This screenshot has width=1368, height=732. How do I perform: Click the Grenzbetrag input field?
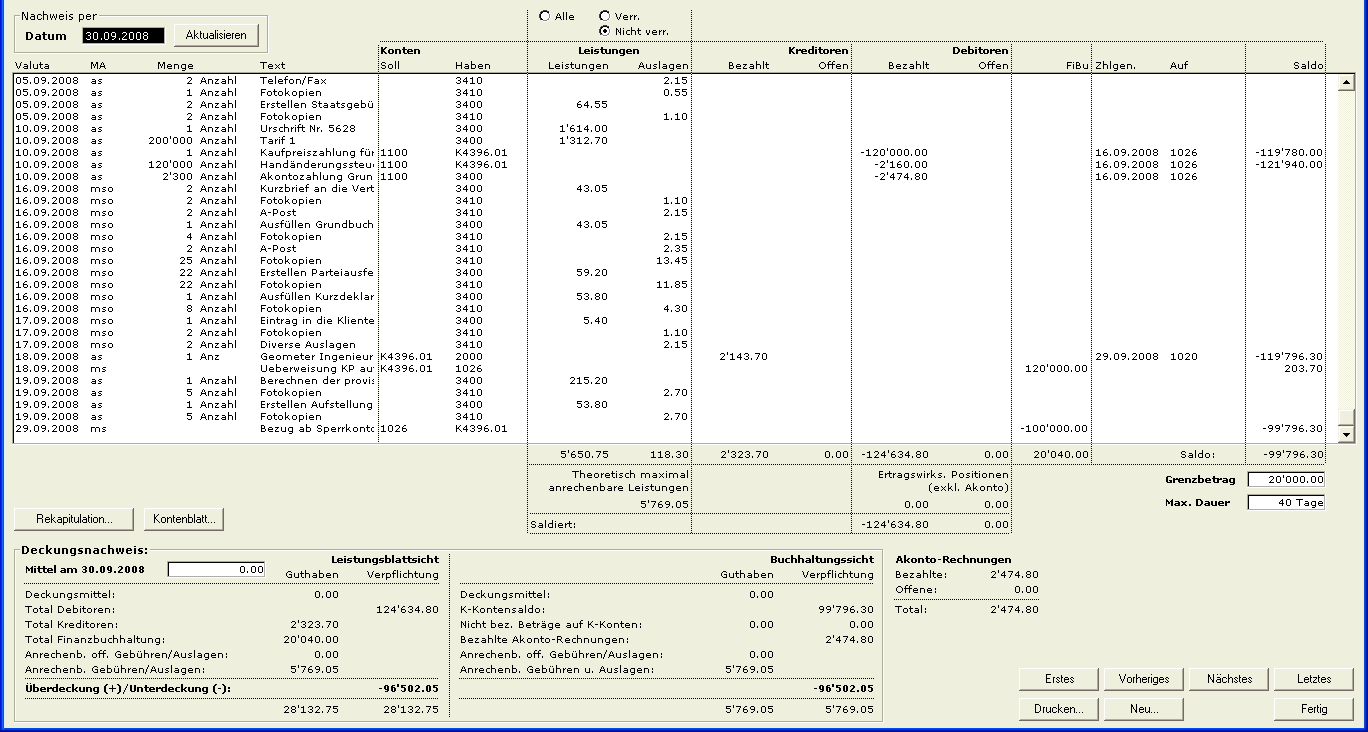tap(1286, 480)
